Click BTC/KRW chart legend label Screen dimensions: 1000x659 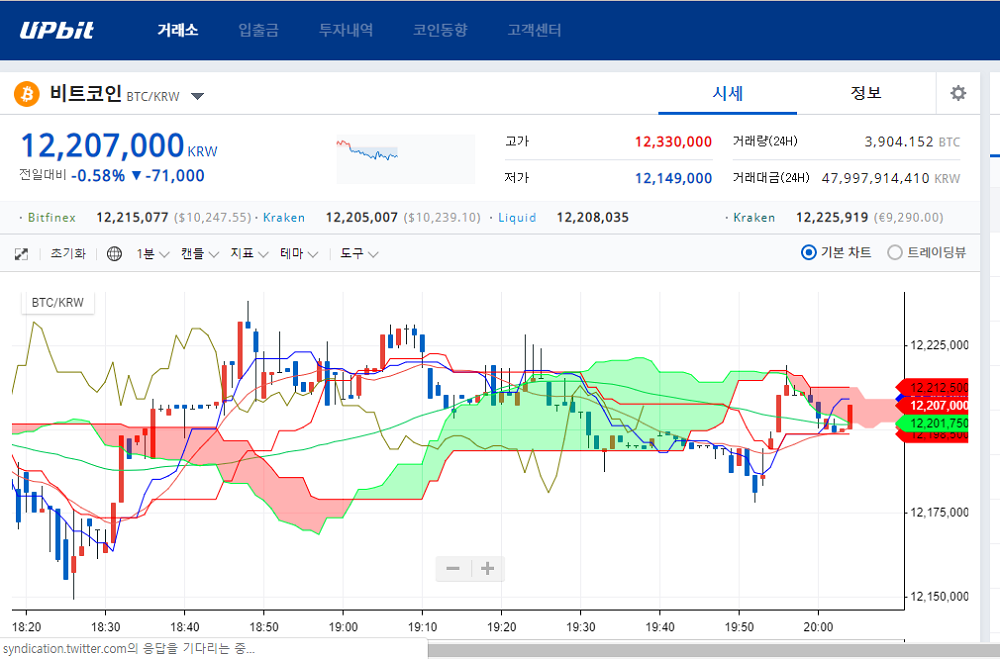tap(58, 302)
